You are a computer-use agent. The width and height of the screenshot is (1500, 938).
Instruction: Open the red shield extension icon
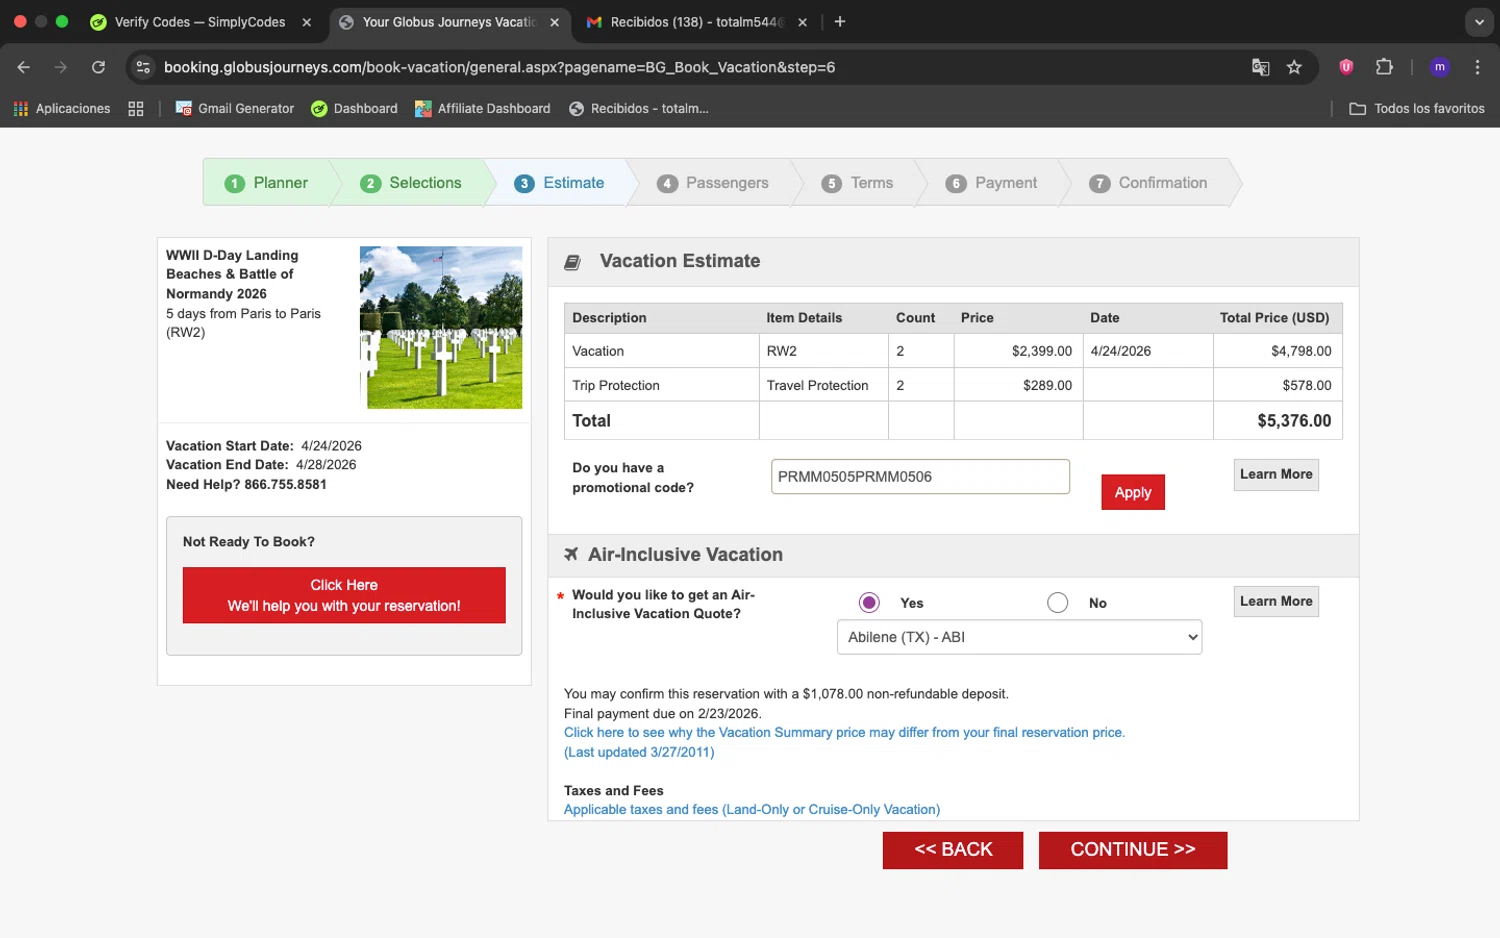click(x=1346, y=67)
